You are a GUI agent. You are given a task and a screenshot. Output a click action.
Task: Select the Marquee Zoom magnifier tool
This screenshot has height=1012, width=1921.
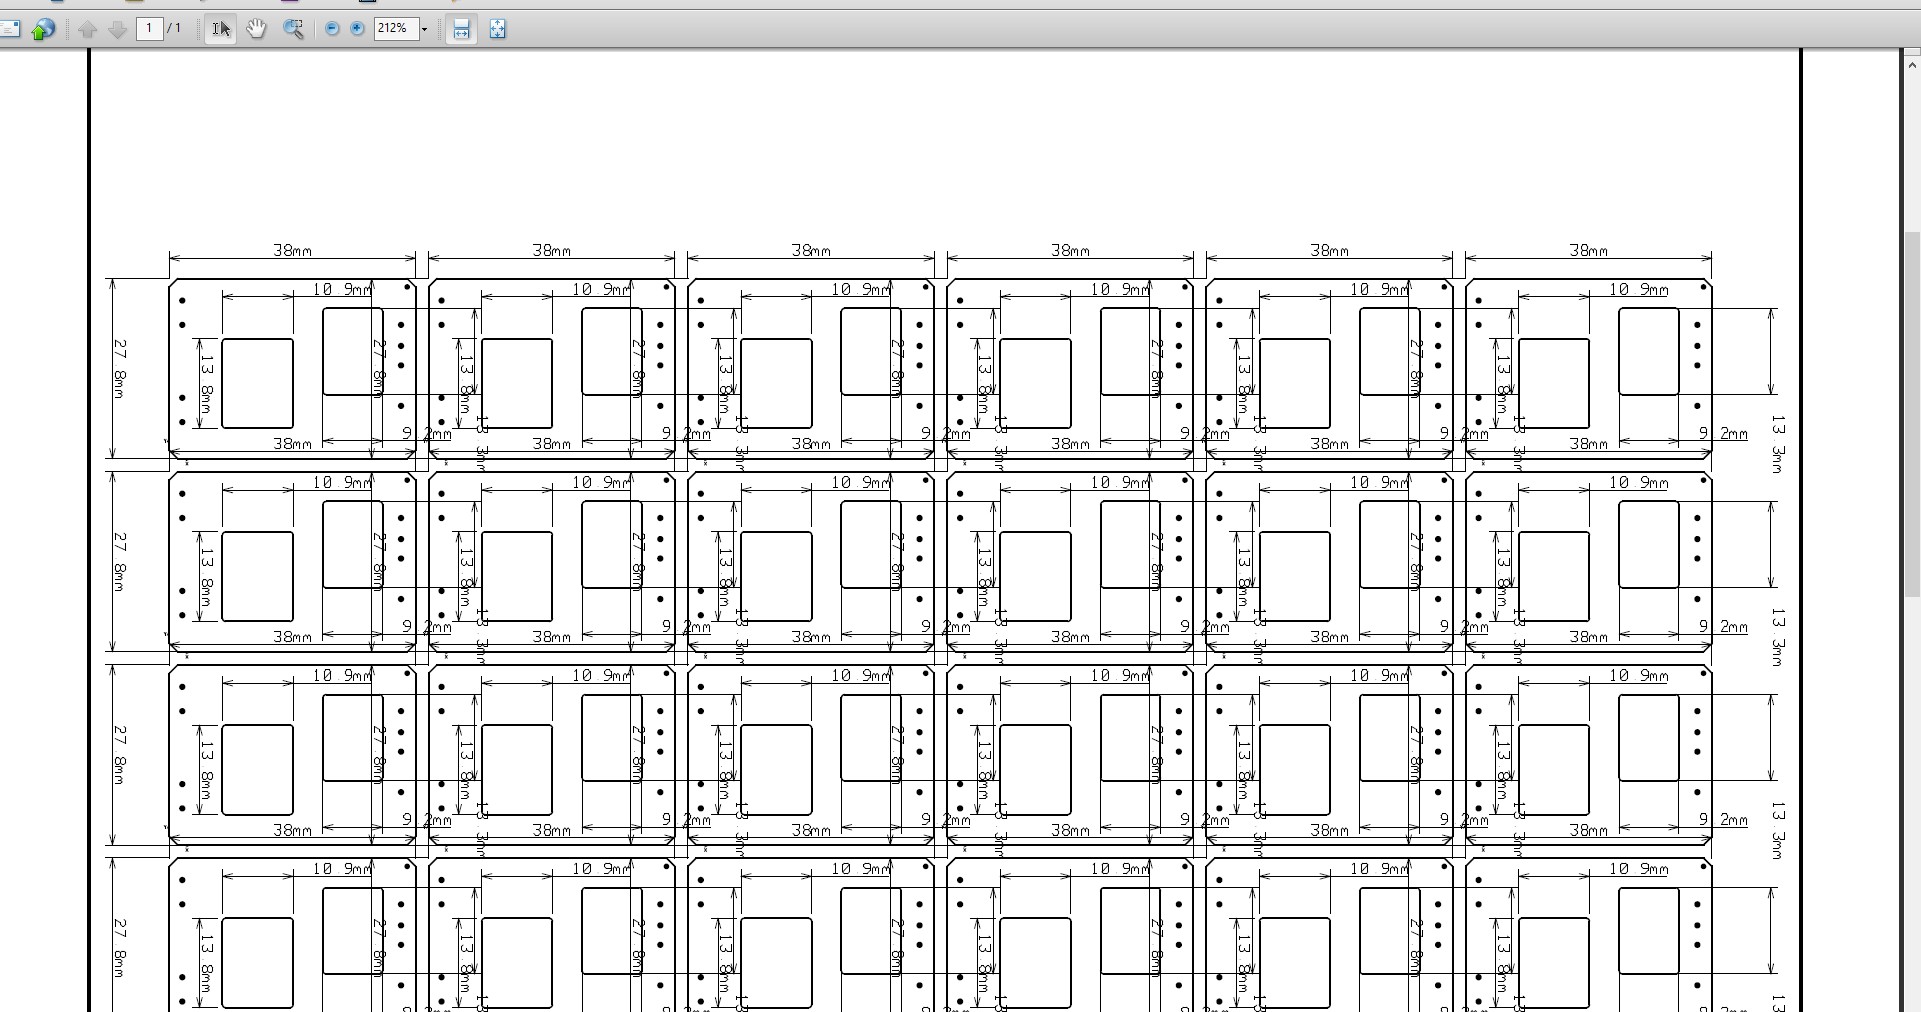294,29
